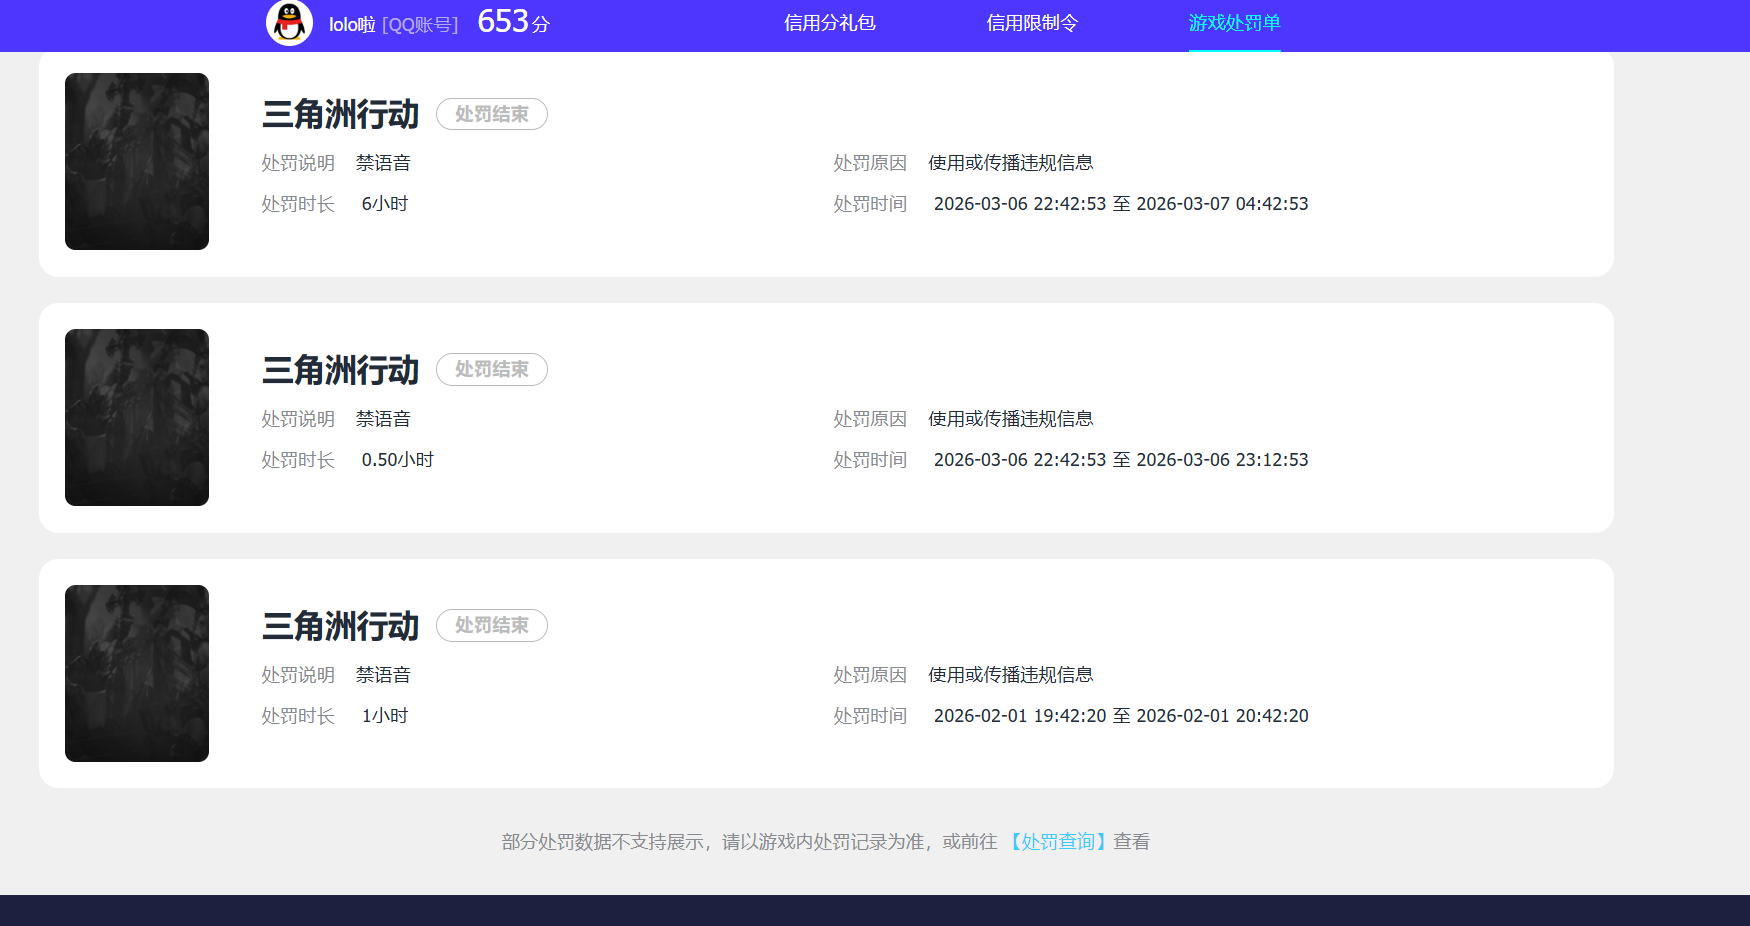
Task: Select the 游戏处罚单 tab
Action: point(1234,23)
